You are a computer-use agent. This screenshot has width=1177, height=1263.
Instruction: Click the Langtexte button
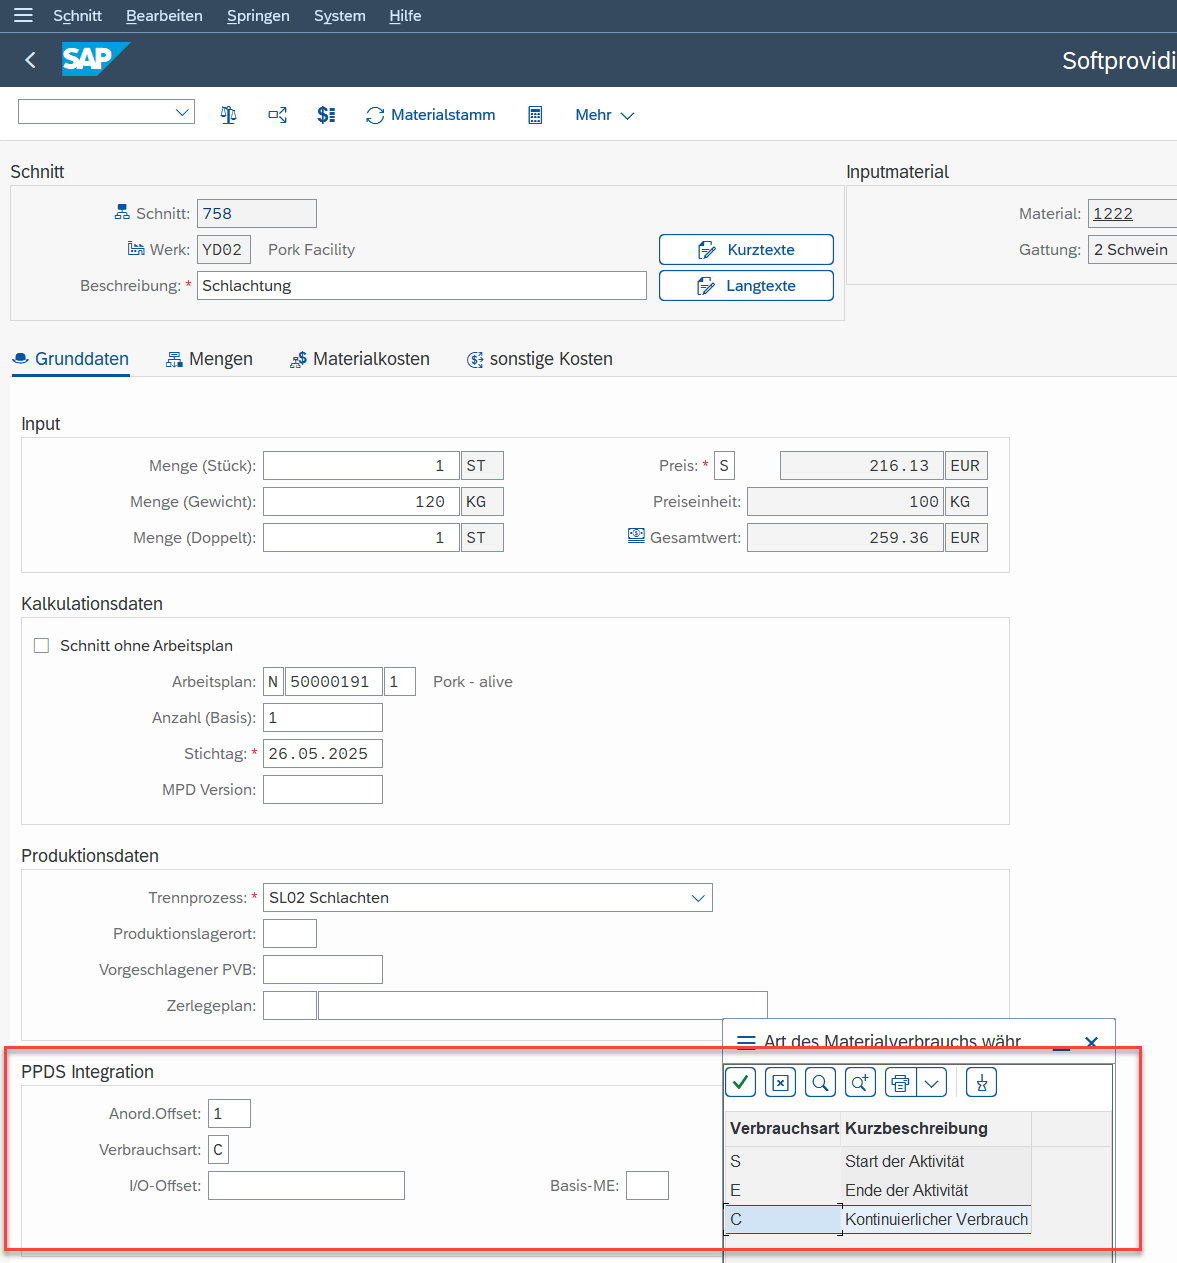click(x=746, y=286)
